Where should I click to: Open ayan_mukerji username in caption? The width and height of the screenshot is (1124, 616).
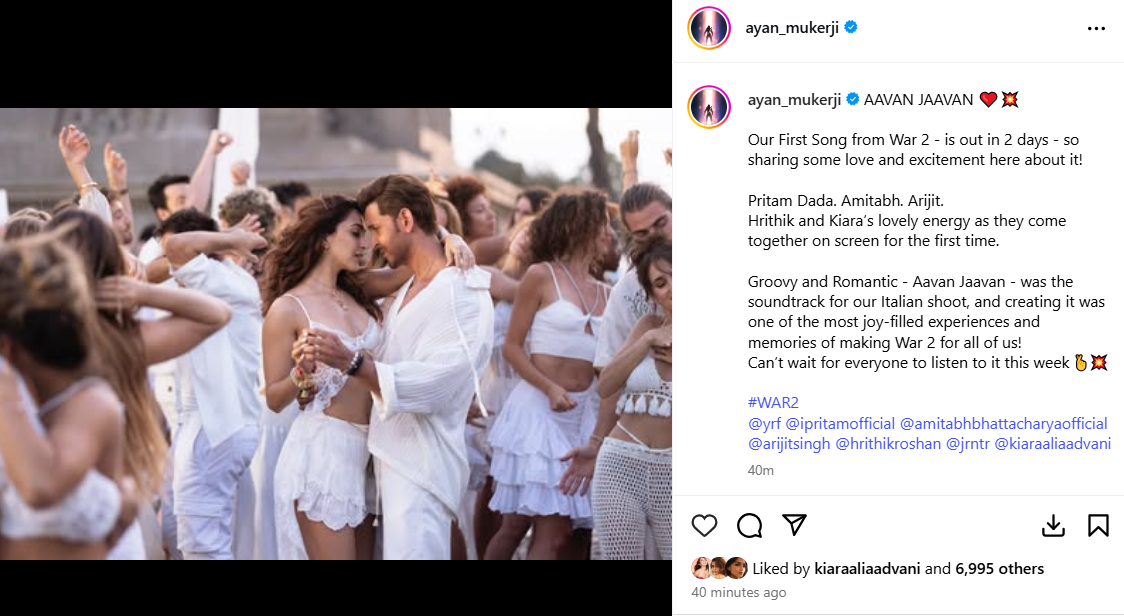795,99
